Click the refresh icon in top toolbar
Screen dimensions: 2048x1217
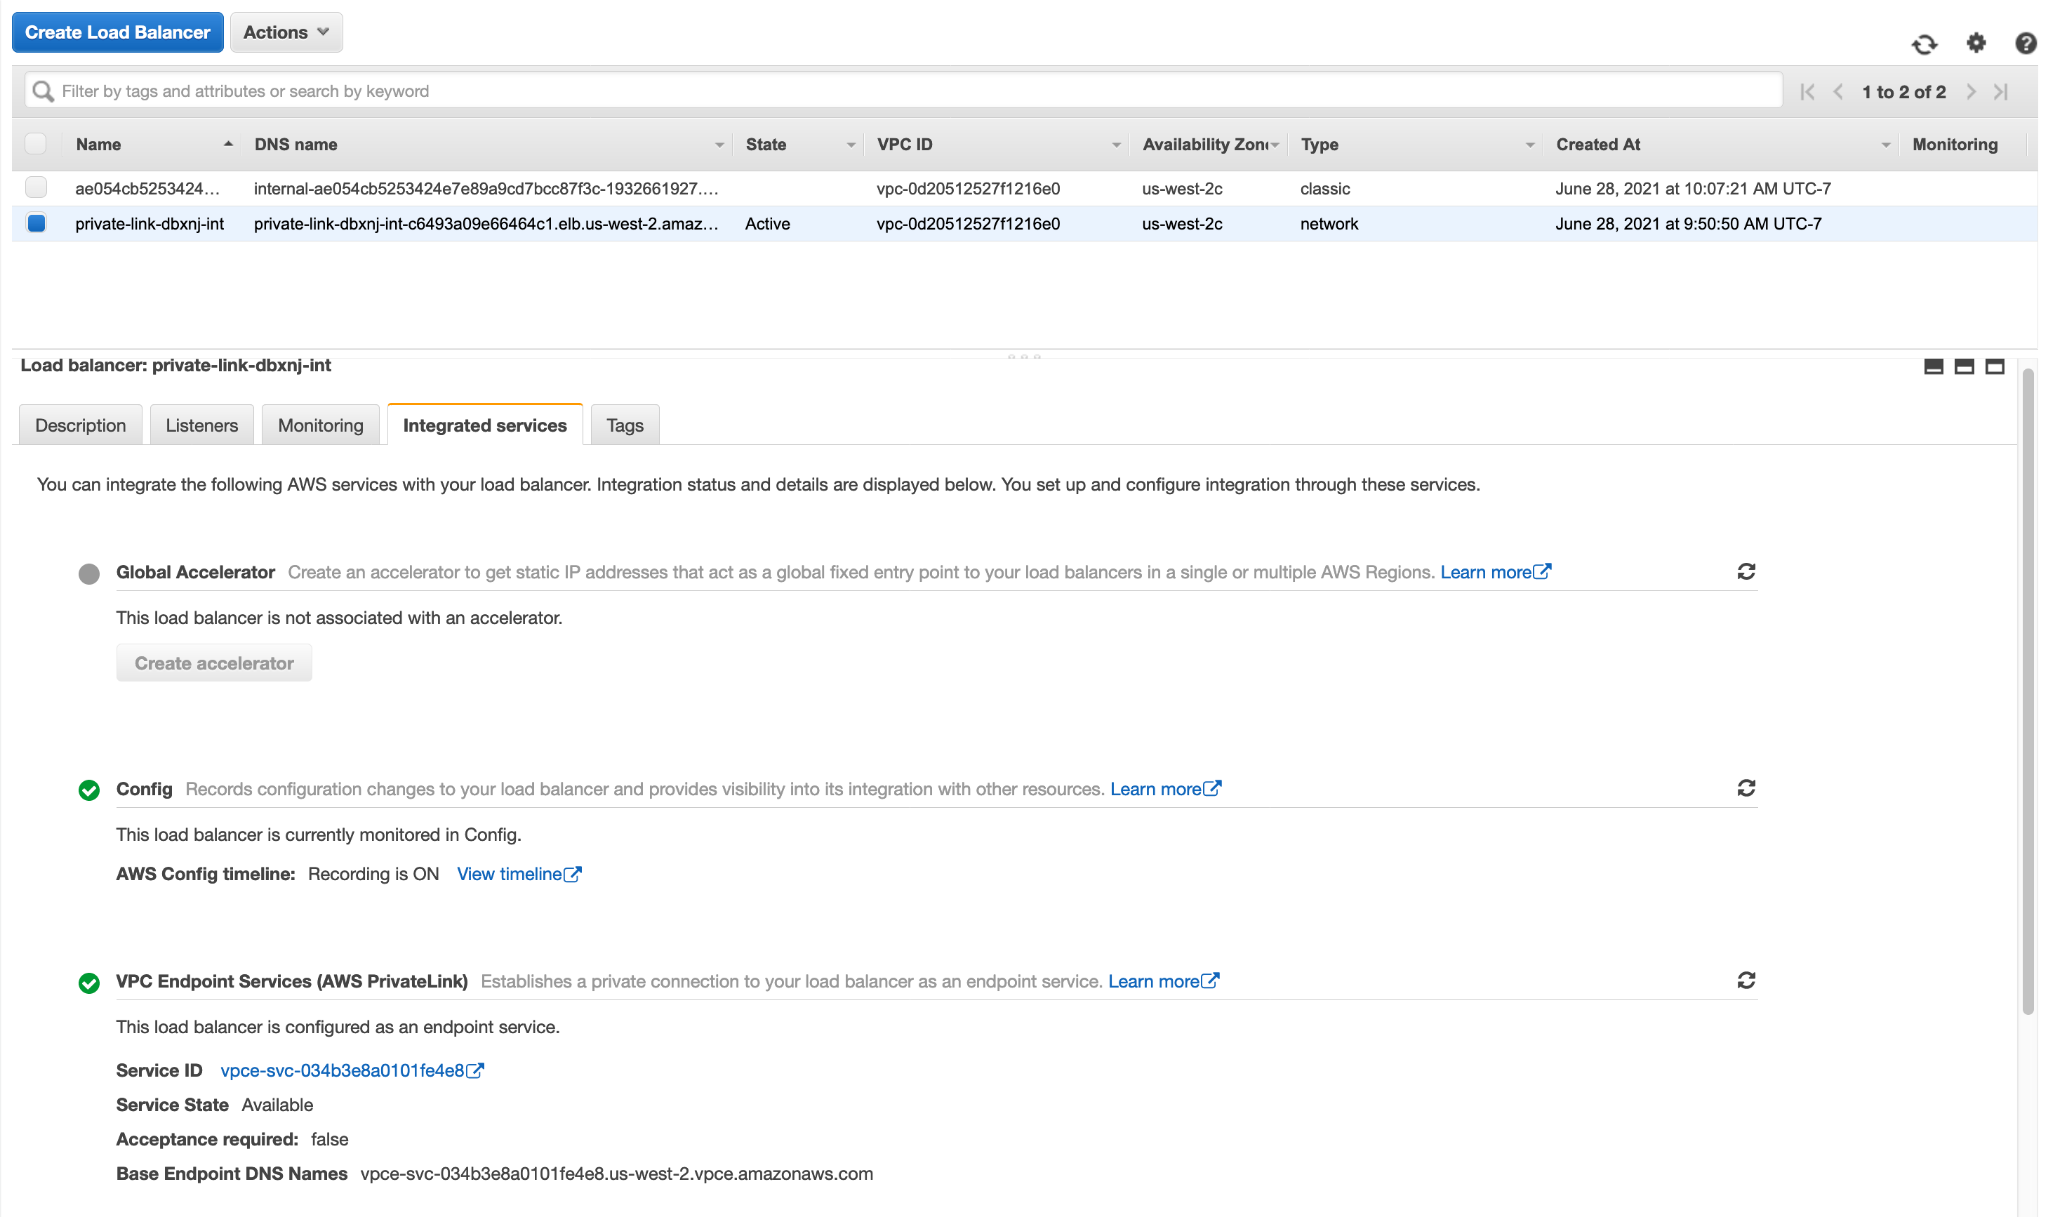(1924, 44)
